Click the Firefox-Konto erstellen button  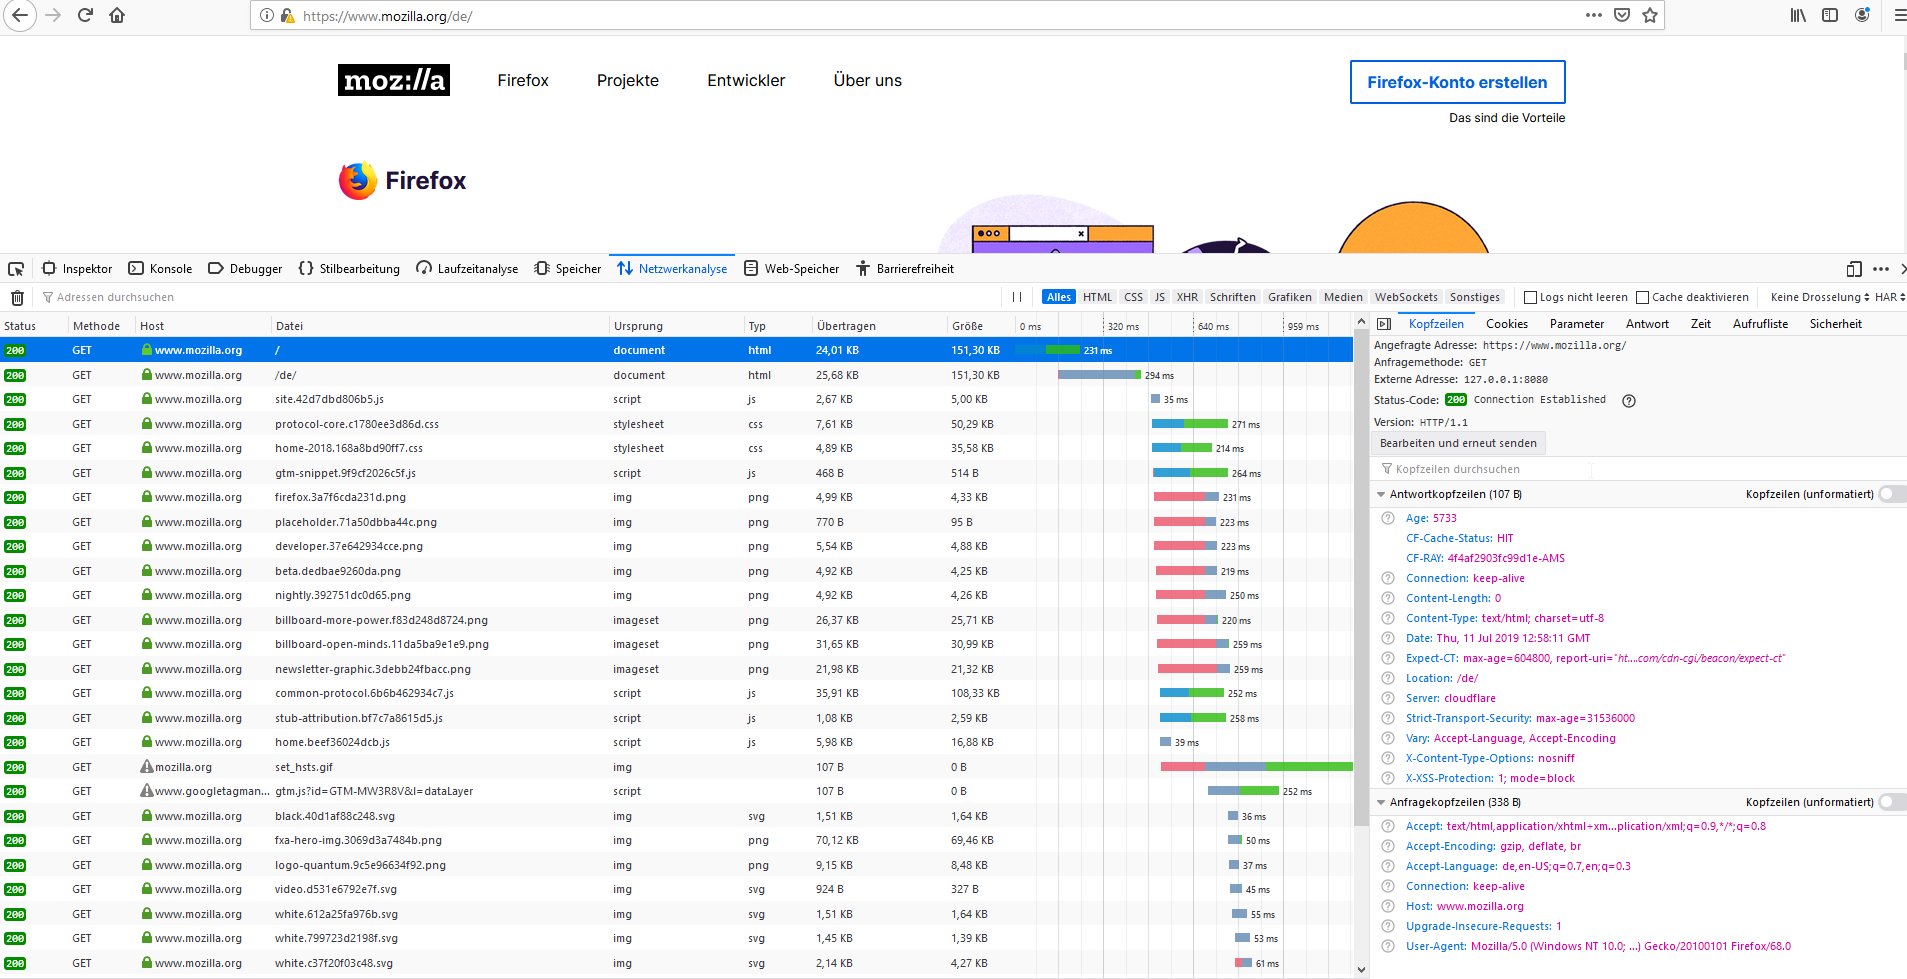click(x=1457, y=82)
